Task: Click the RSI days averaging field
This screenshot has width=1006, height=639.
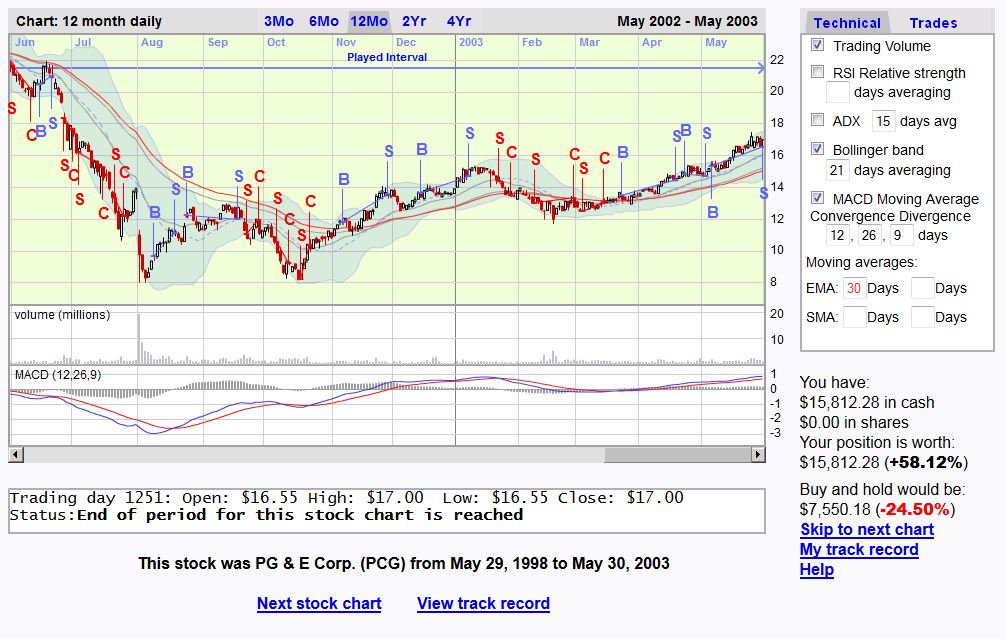Action: click(x=837, y=92)
